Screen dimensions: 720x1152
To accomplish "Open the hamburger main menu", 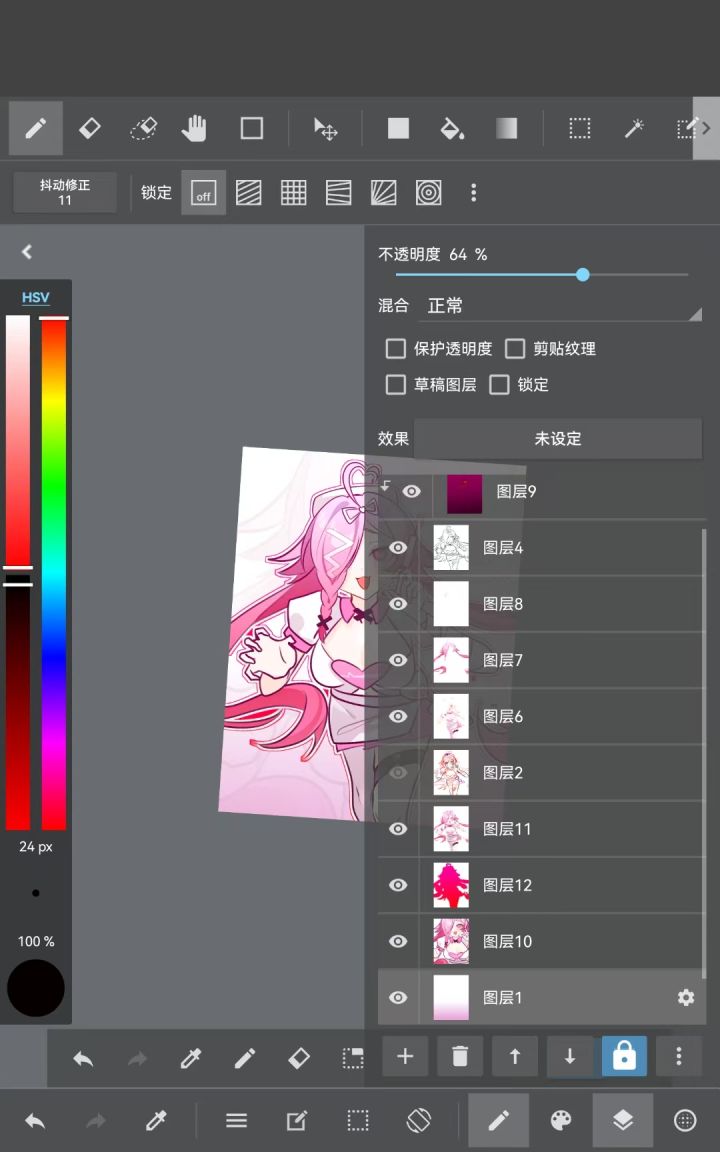I will [x=236, y=1120].
